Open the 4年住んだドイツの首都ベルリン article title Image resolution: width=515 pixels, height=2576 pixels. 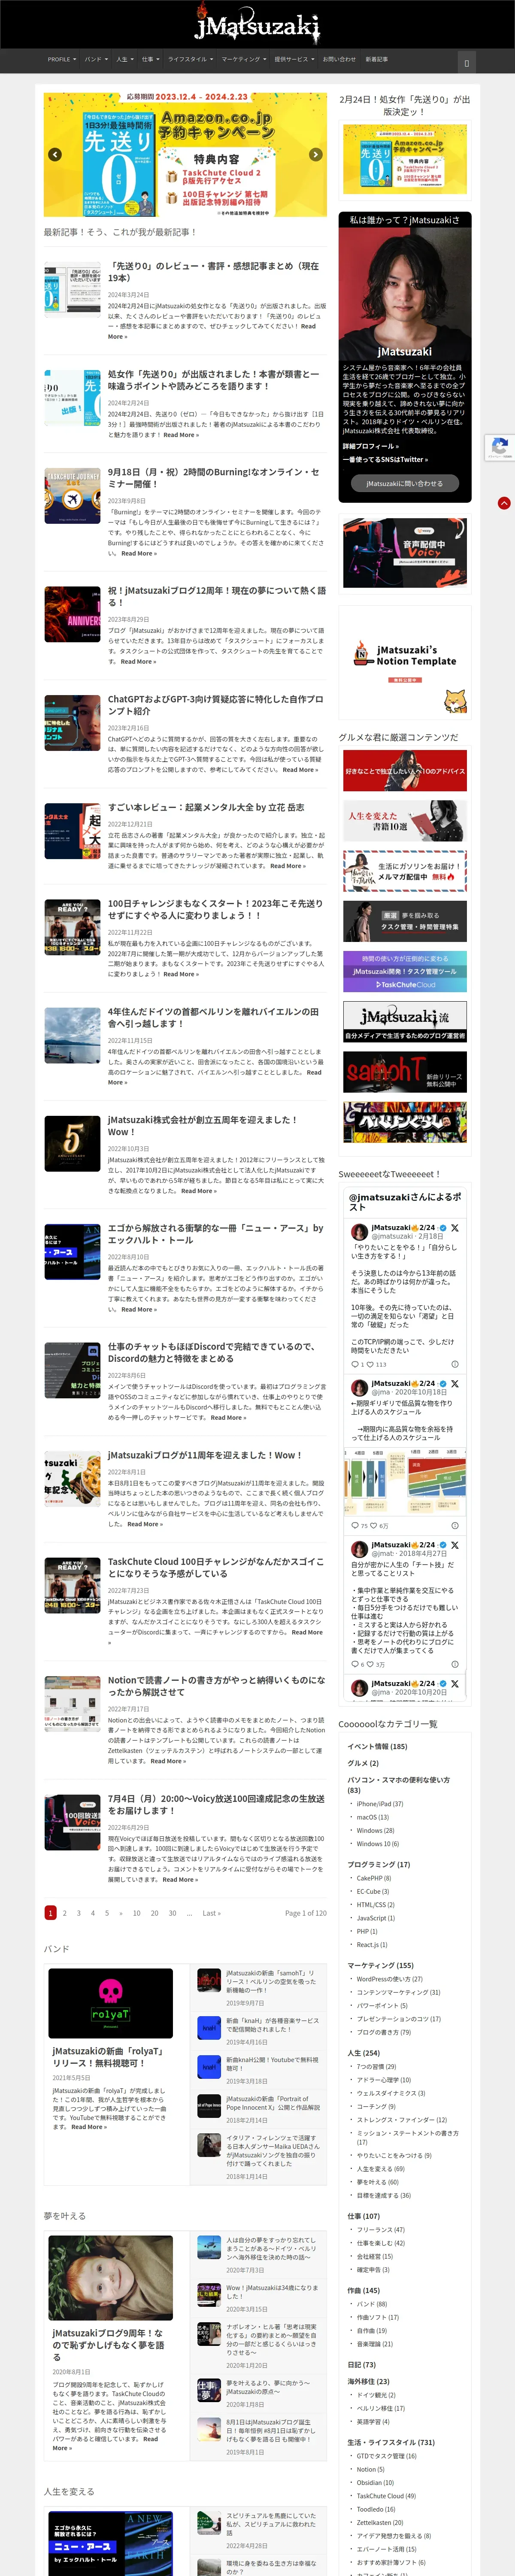[213, 1017]
